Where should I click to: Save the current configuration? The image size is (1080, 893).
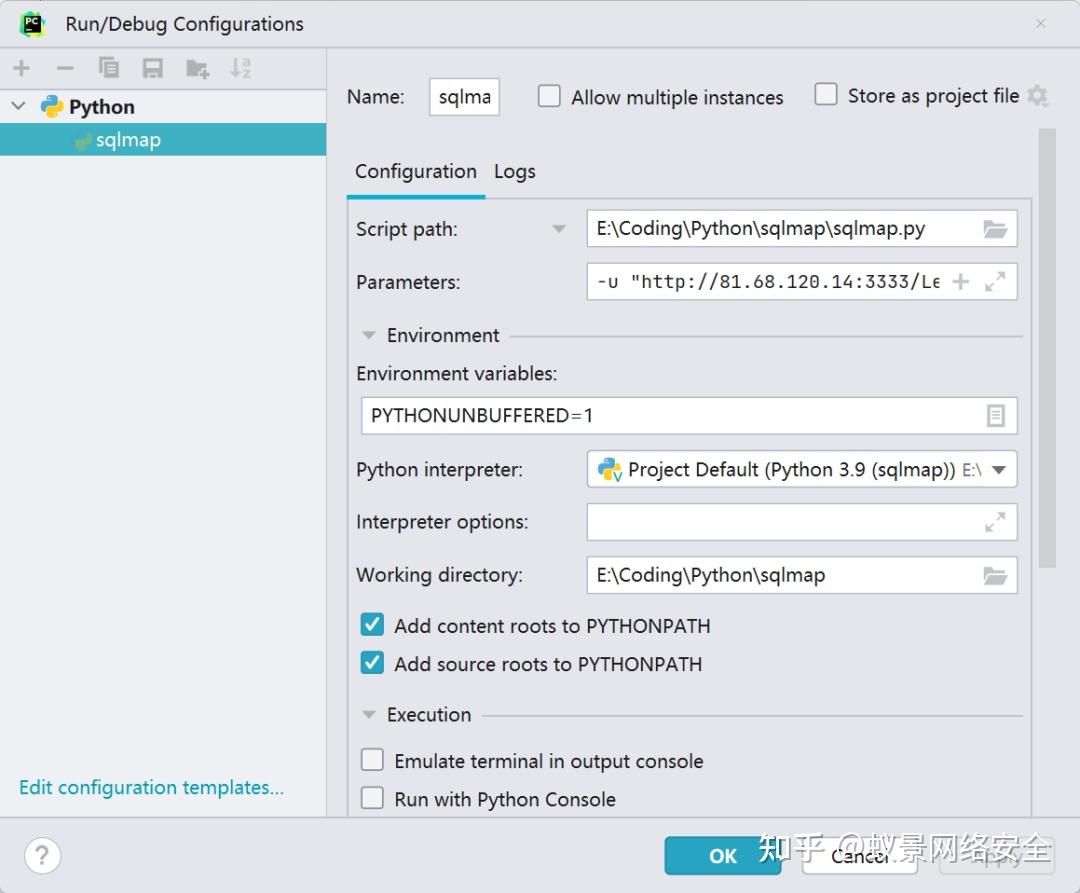tap(152, 68)
